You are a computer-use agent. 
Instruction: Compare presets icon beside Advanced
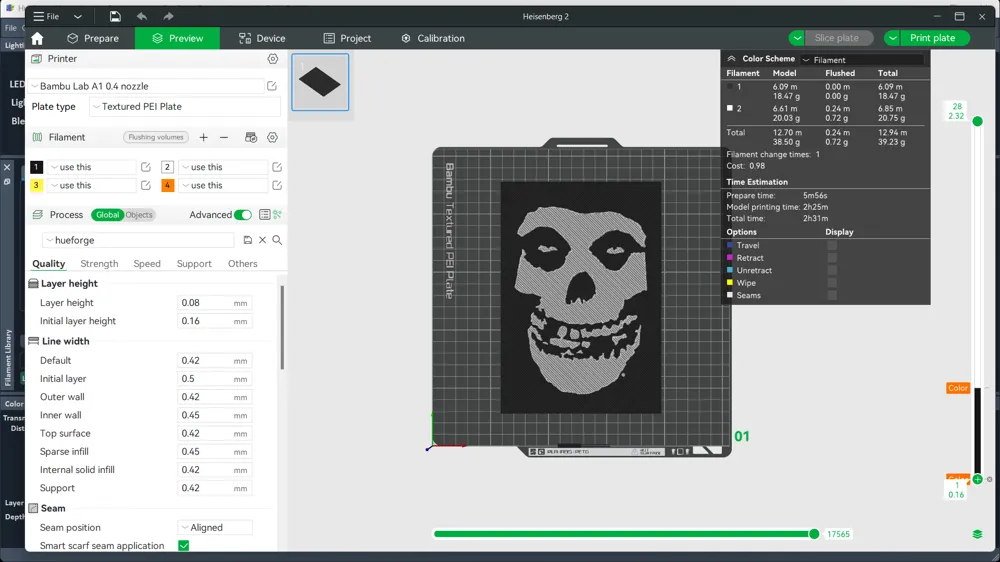tap(277, 215)
